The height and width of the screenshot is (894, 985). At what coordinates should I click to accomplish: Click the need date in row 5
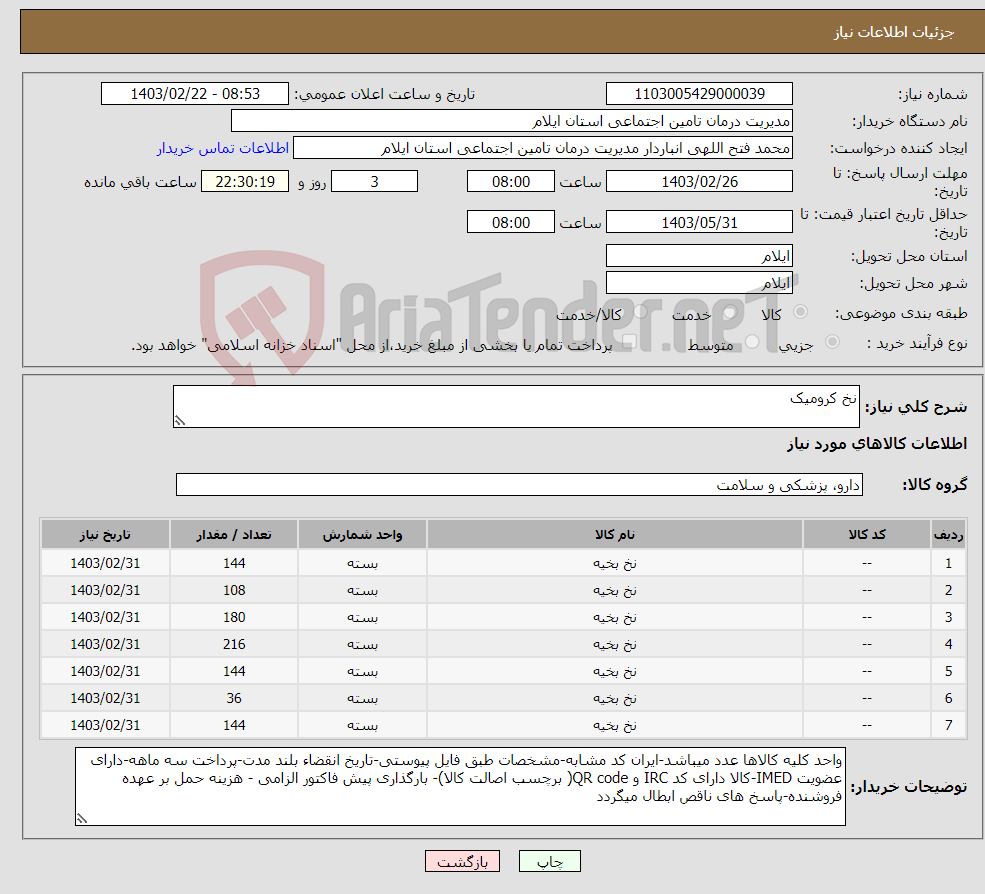[105, 671]
